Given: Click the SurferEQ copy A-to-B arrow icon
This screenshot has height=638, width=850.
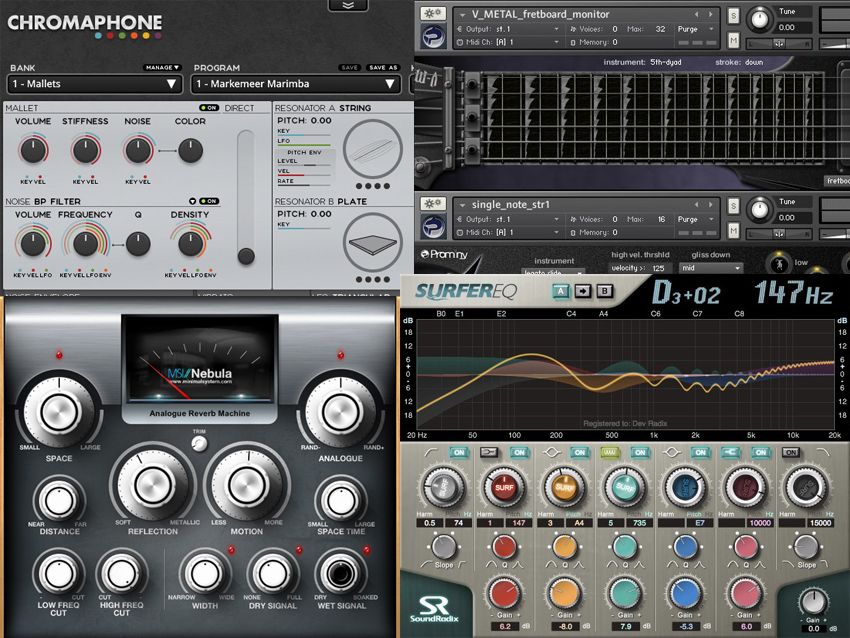Looking at the screenshot, I should (x=583, y=291).
